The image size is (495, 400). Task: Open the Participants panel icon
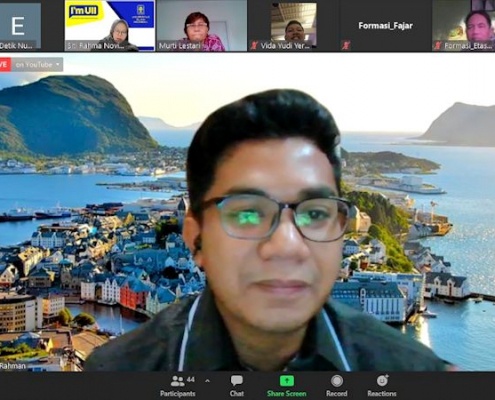[177, 381]
